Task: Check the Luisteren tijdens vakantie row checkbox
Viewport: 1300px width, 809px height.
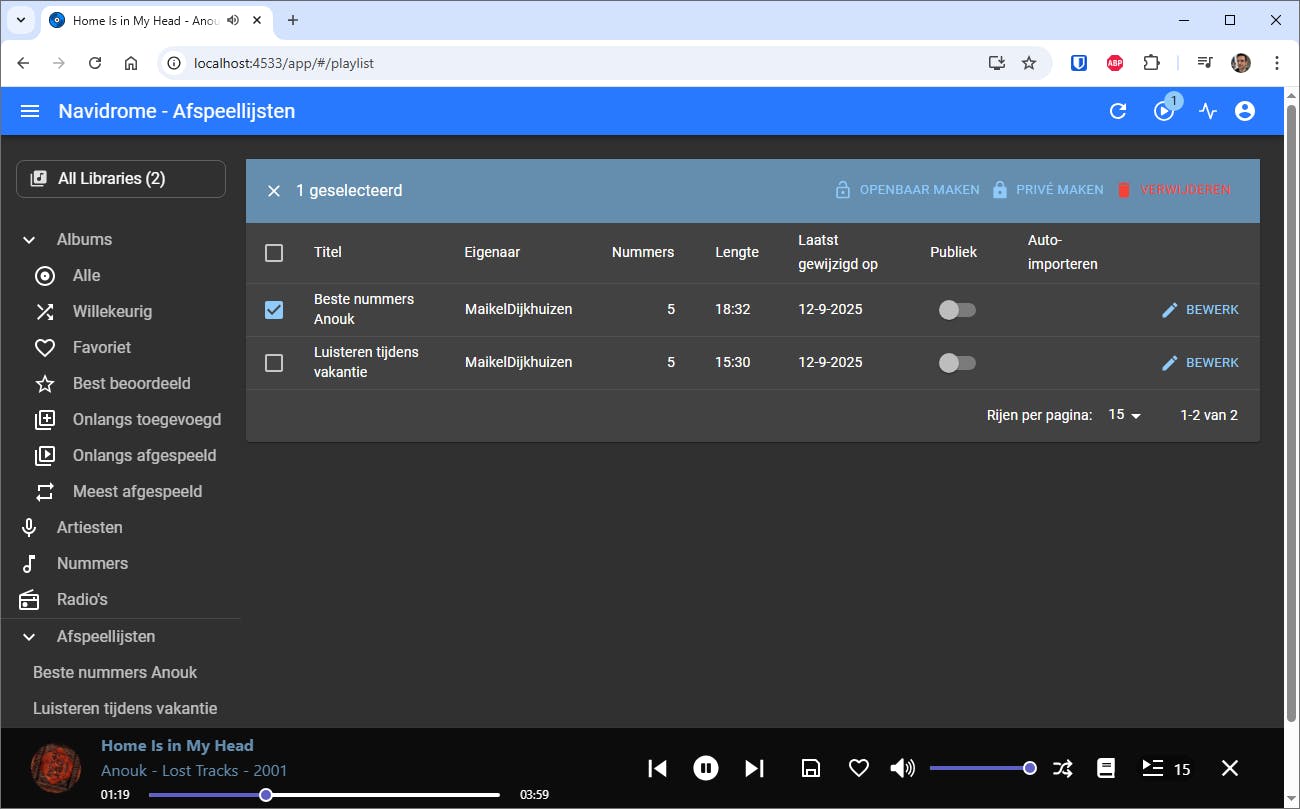Action: click(x=274, y=363)
